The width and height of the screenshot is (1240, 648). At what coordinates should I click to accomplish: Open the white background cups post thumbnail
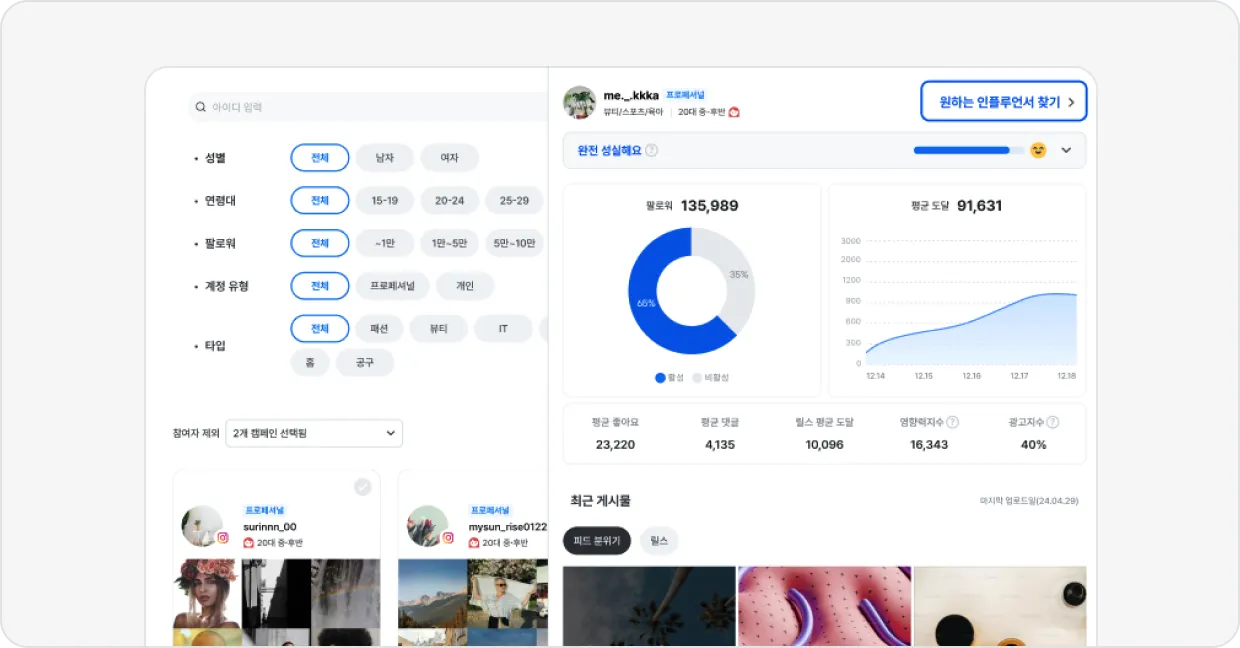point(1000,606)
